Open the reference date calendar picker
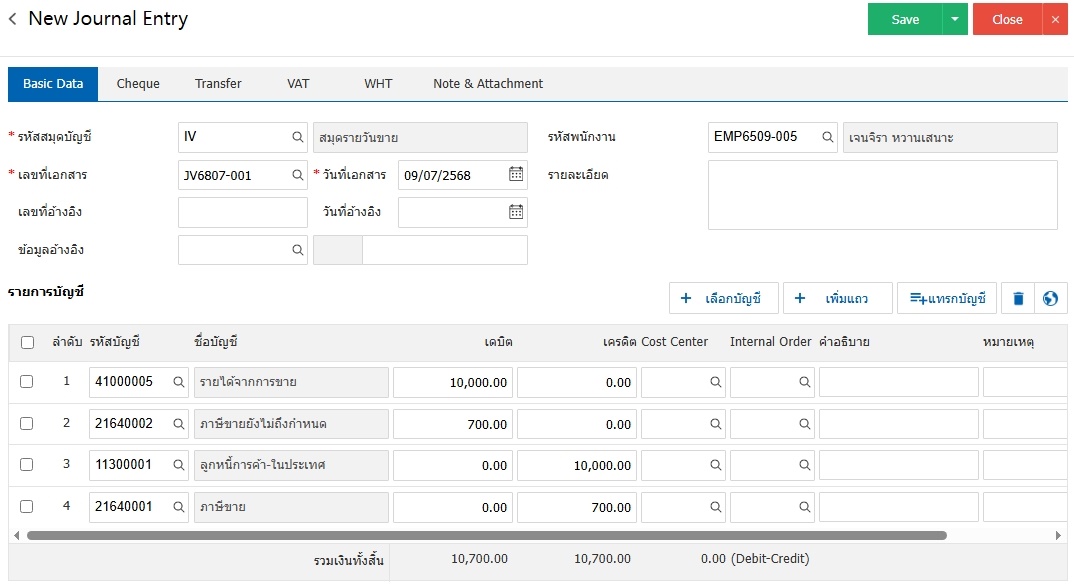1074x586 pixels. [x=516, y=211]
